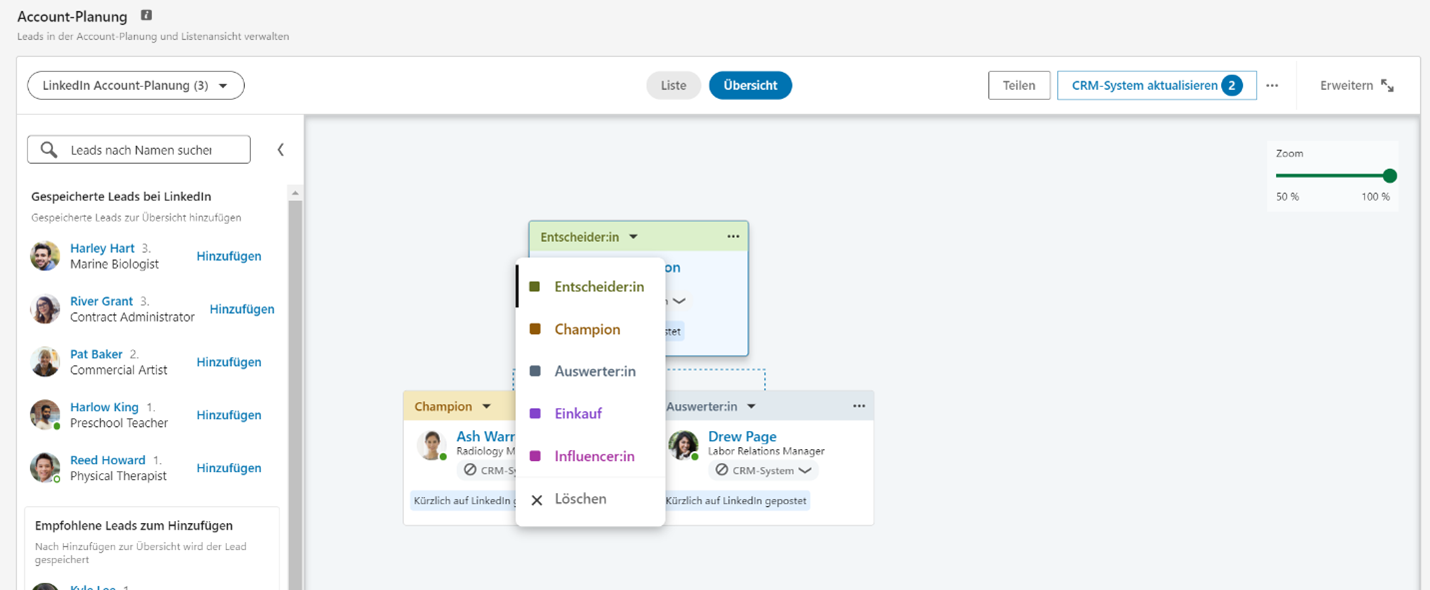Screen dimensions: 1430x590
Task: Click the search magnifier icon
Action: 48,150
